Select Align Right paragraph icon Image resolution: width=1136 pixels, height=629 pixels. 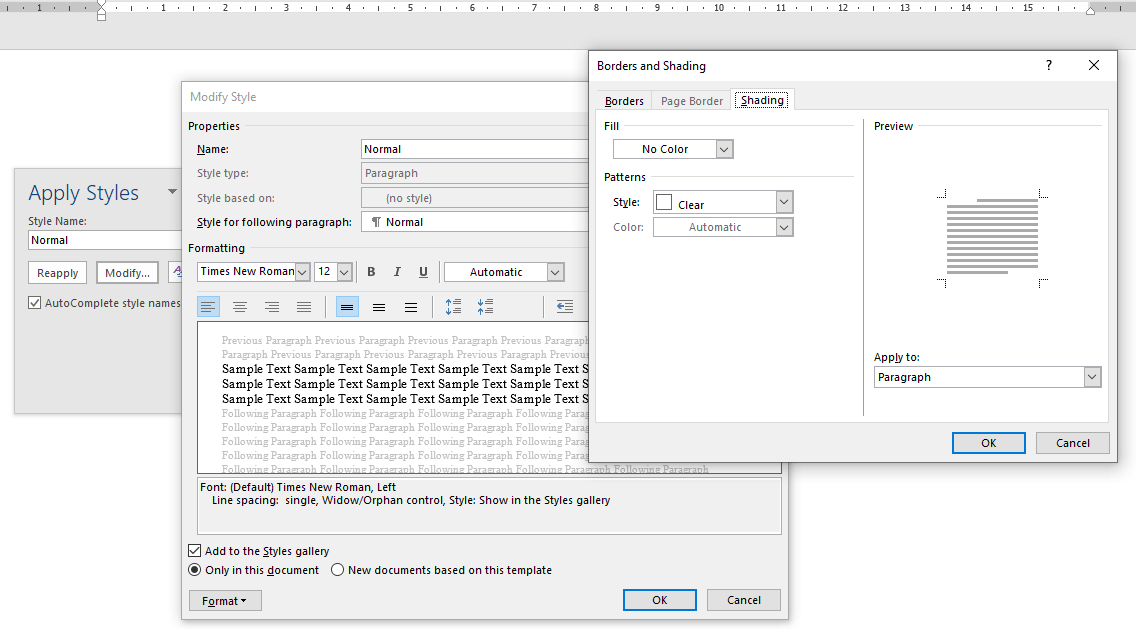[x=272, y=307]
